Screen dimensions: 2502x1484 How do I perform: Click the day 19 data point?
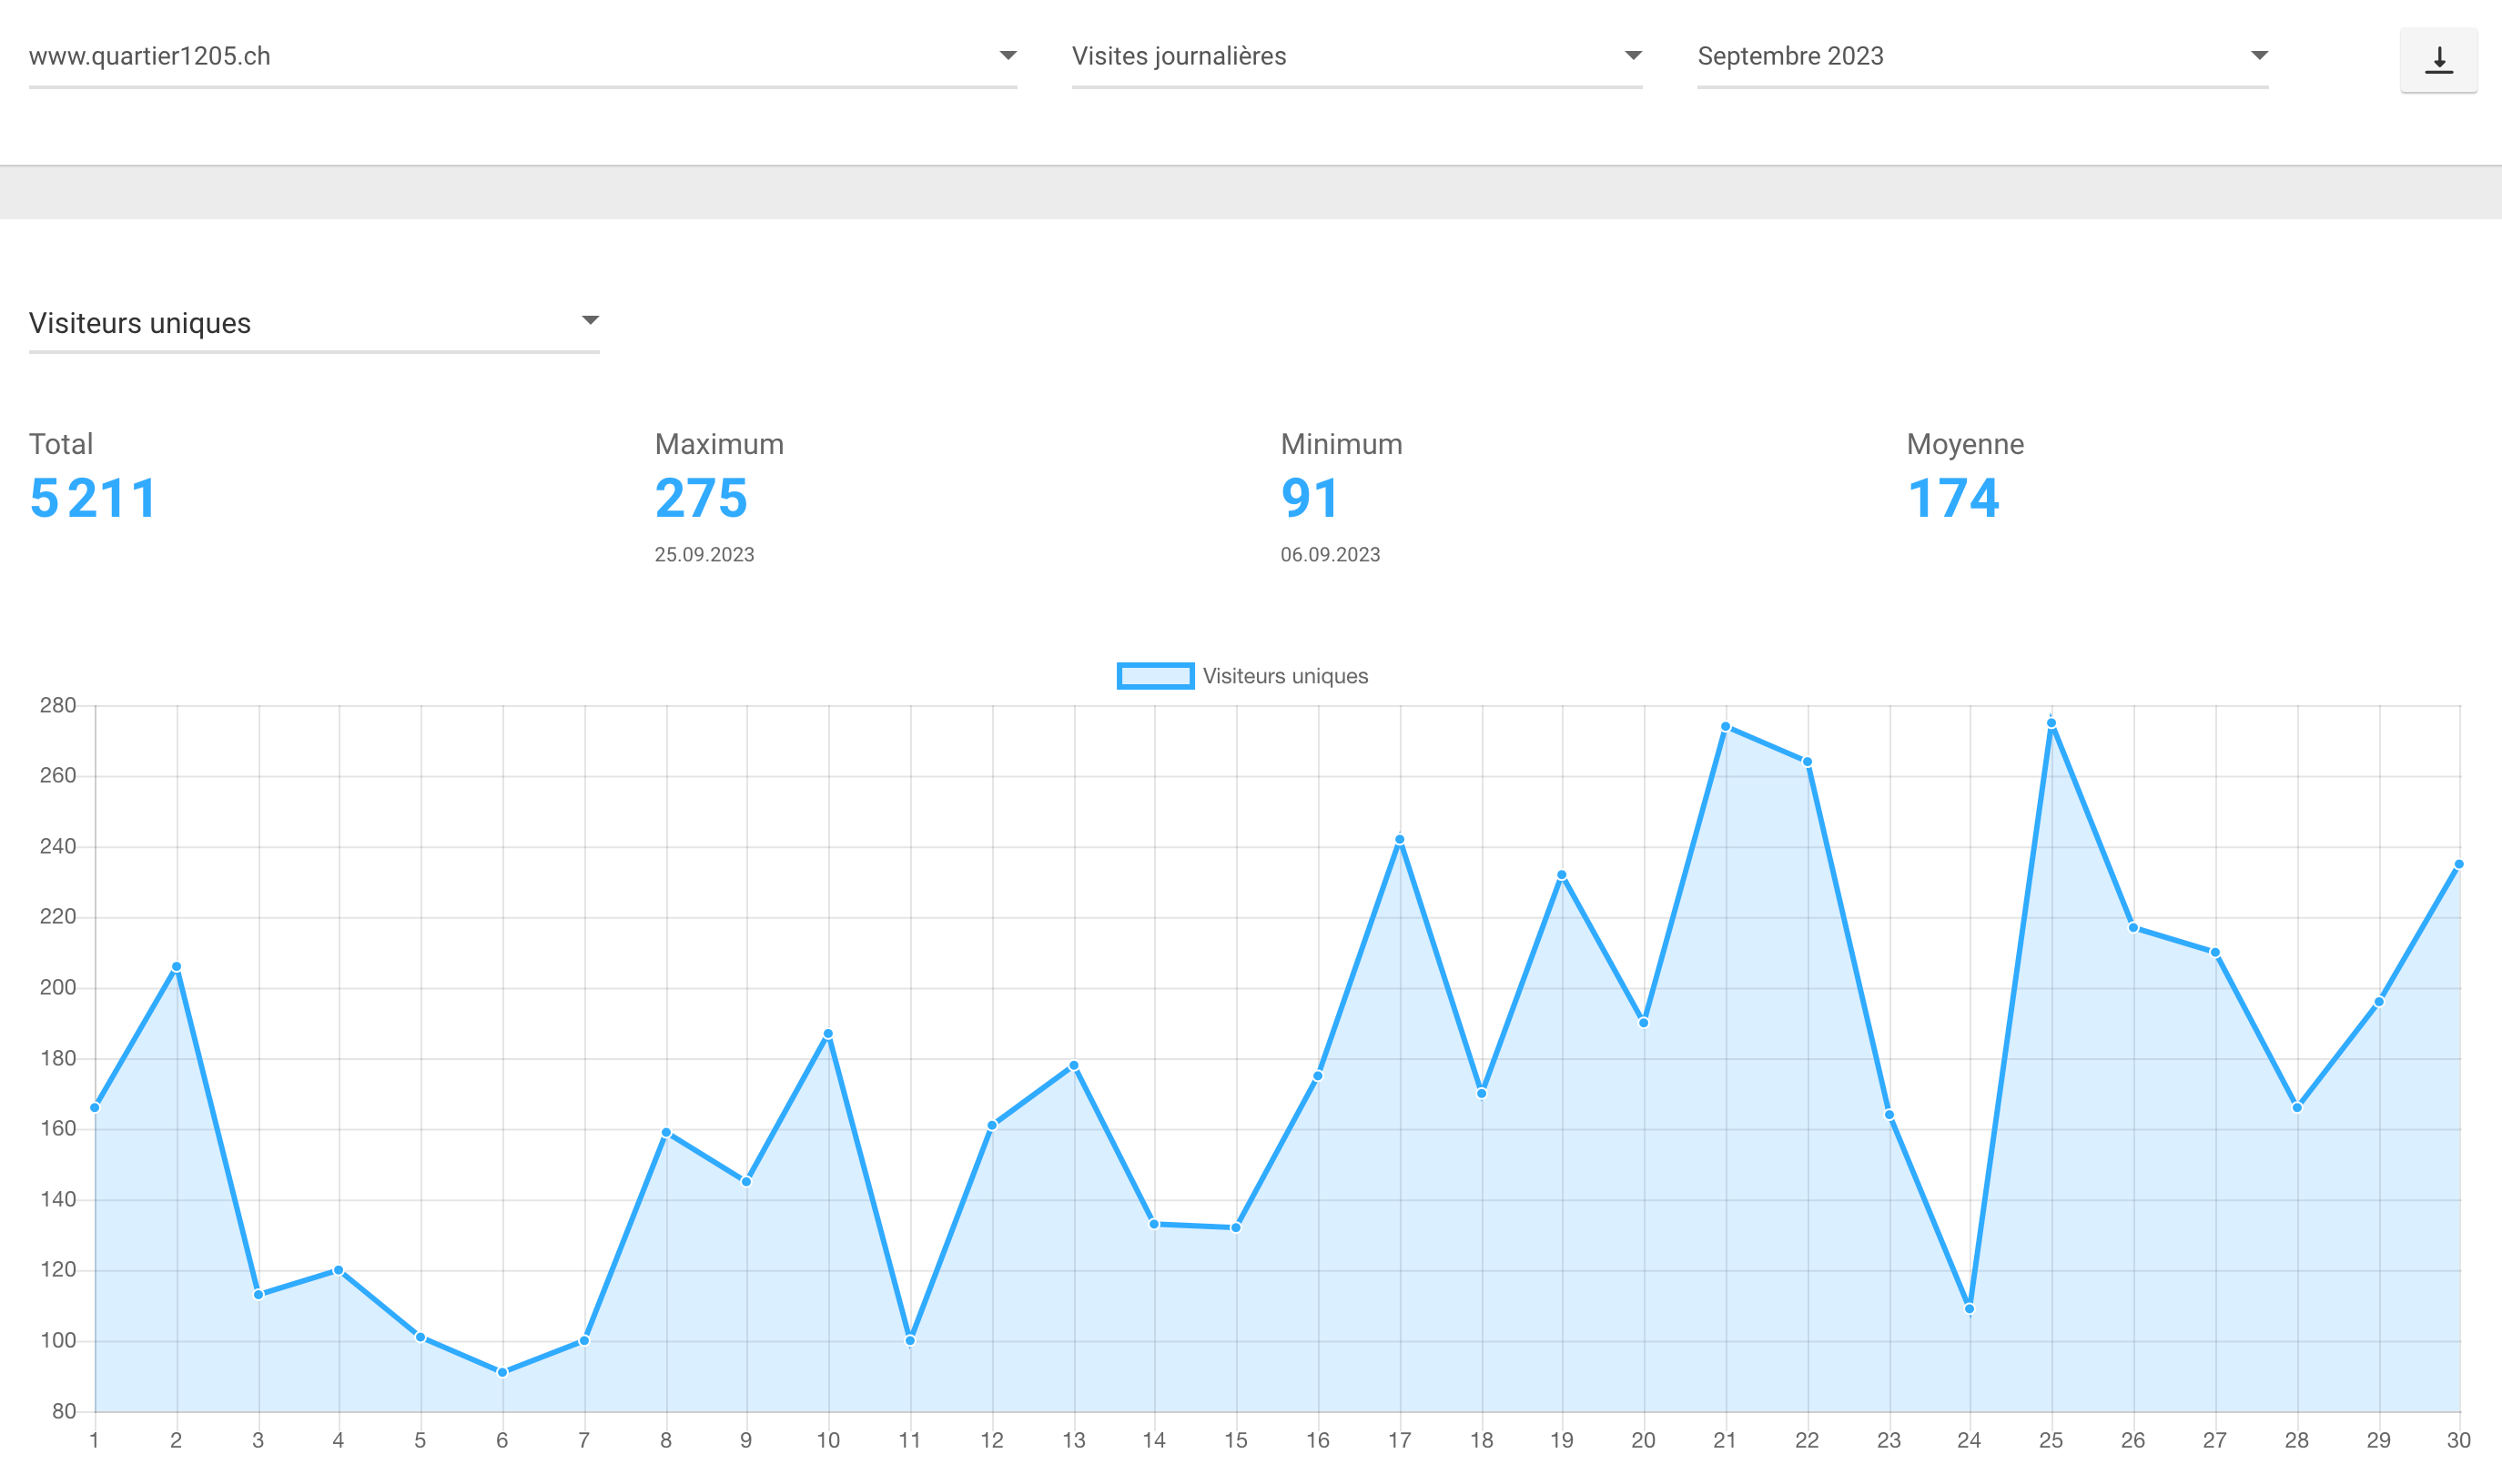[x=1562, y=875]
